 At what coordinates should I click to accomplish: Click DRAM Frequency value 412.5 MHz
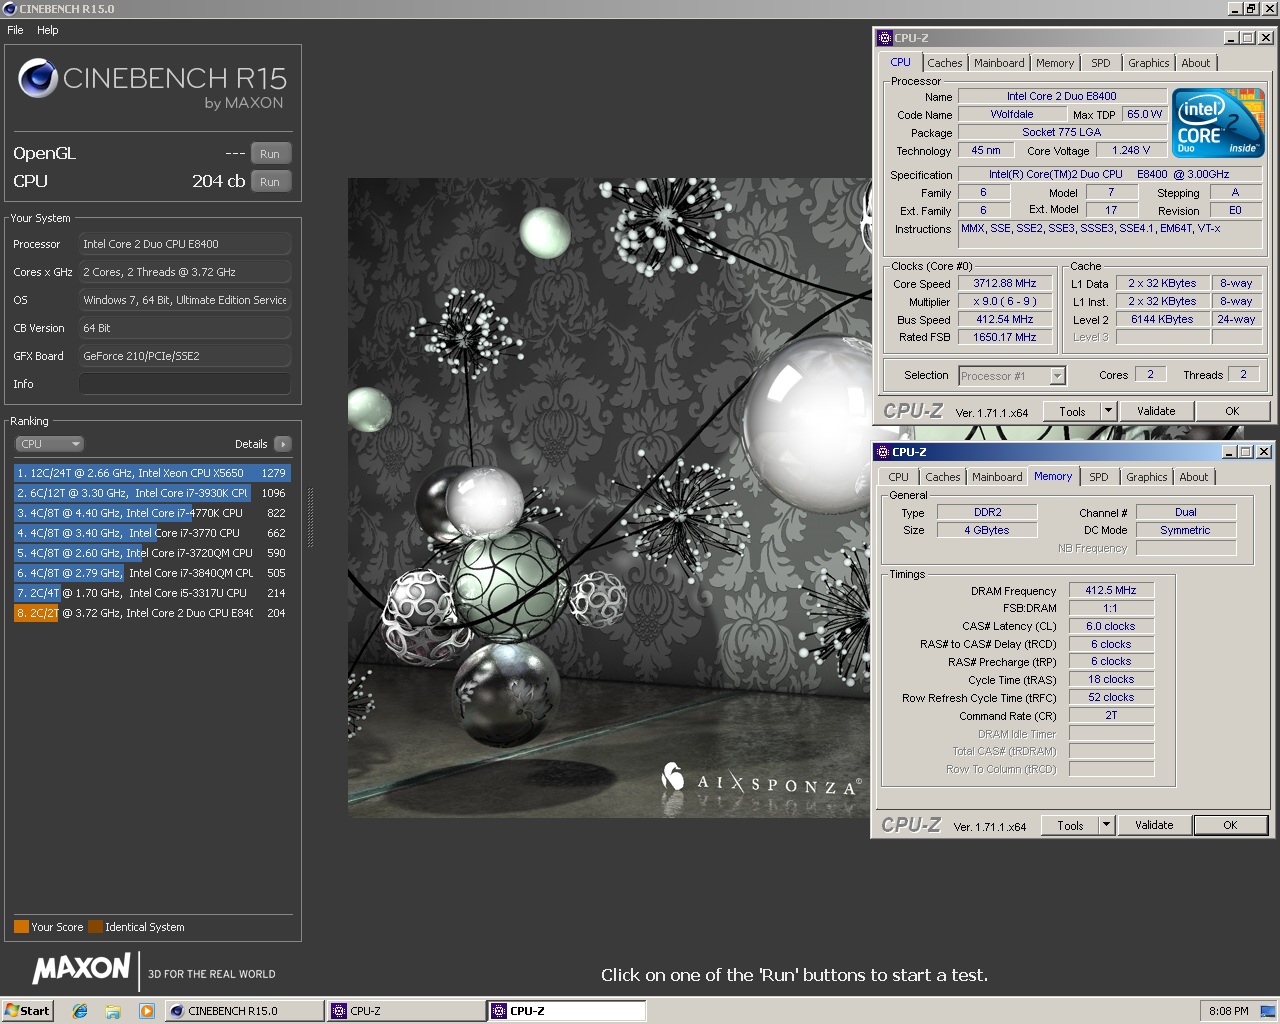pyautogui.click(x=1111, y=590)
